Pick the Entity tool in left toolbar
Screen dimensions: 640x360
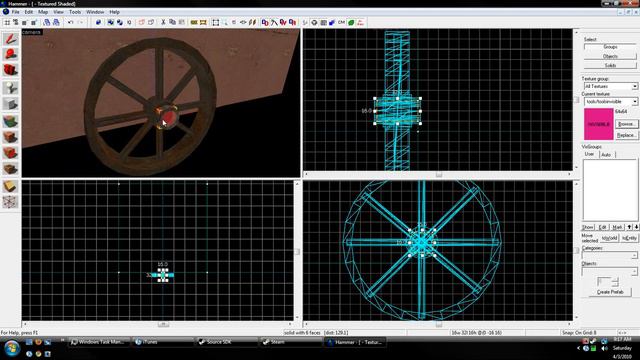[x=11, y=87]
